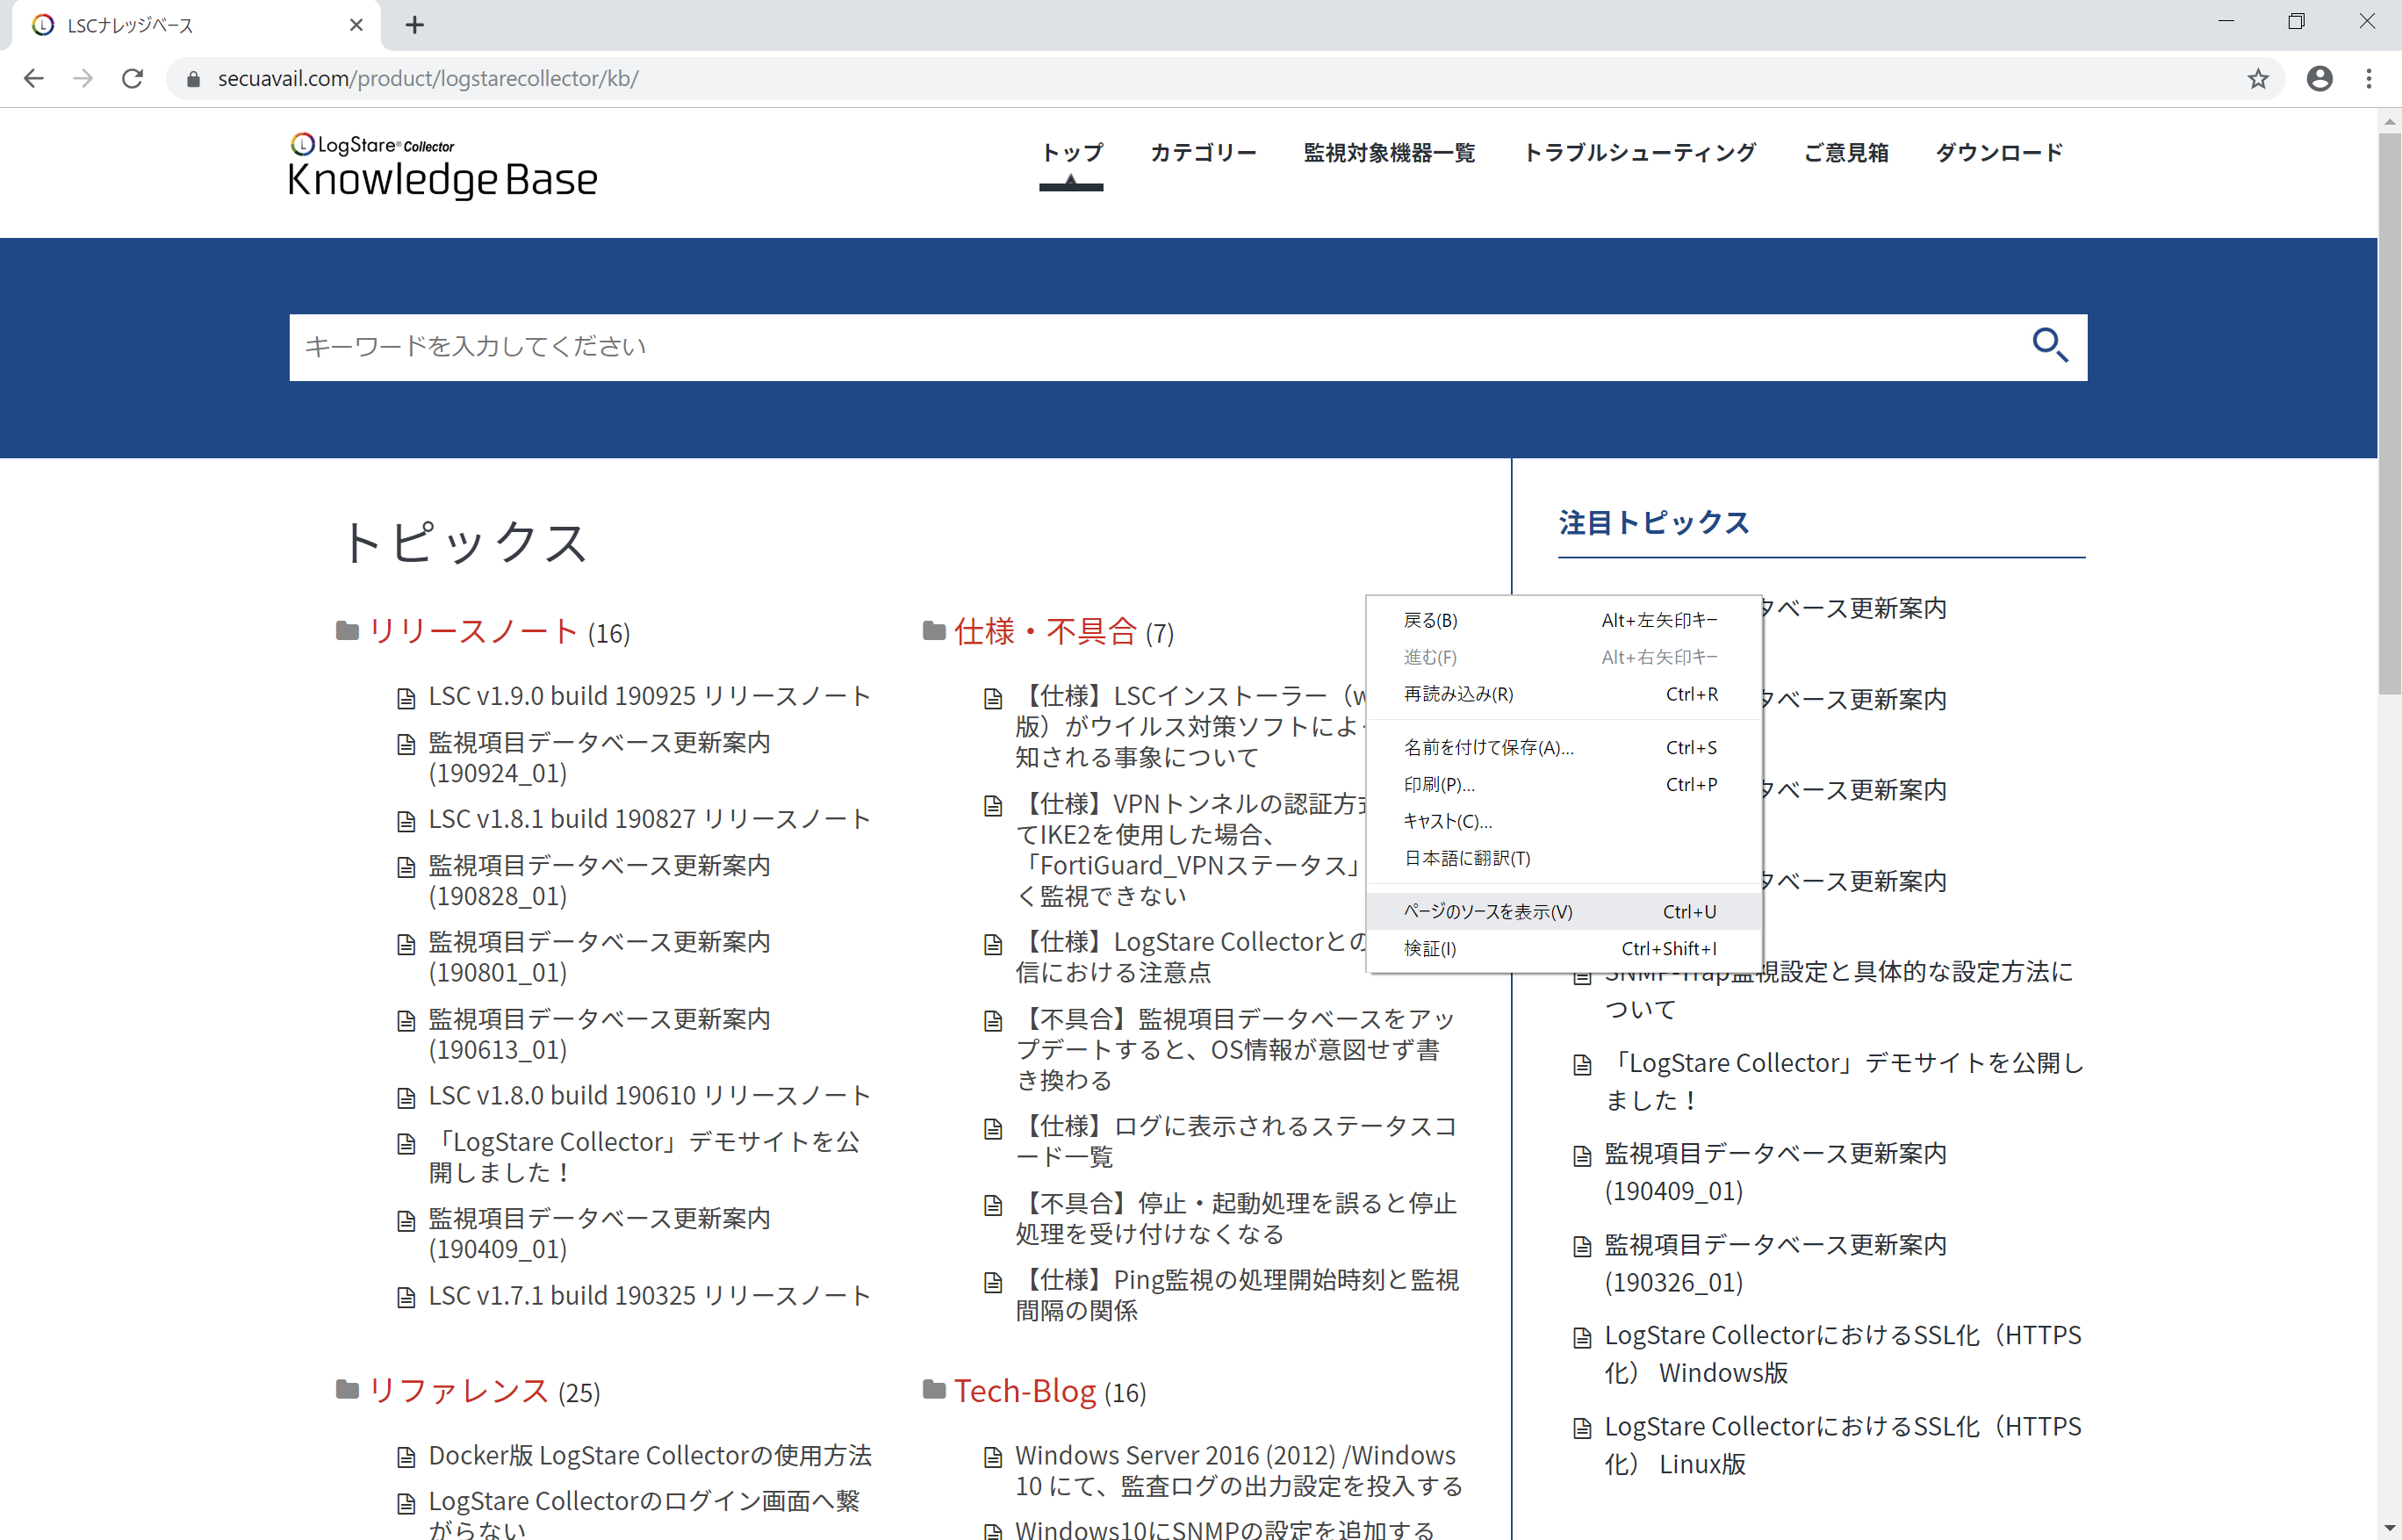Open 監視項目データベース更新案内 (190828_01)
2402x1540 pixels.
click(599, 881)
